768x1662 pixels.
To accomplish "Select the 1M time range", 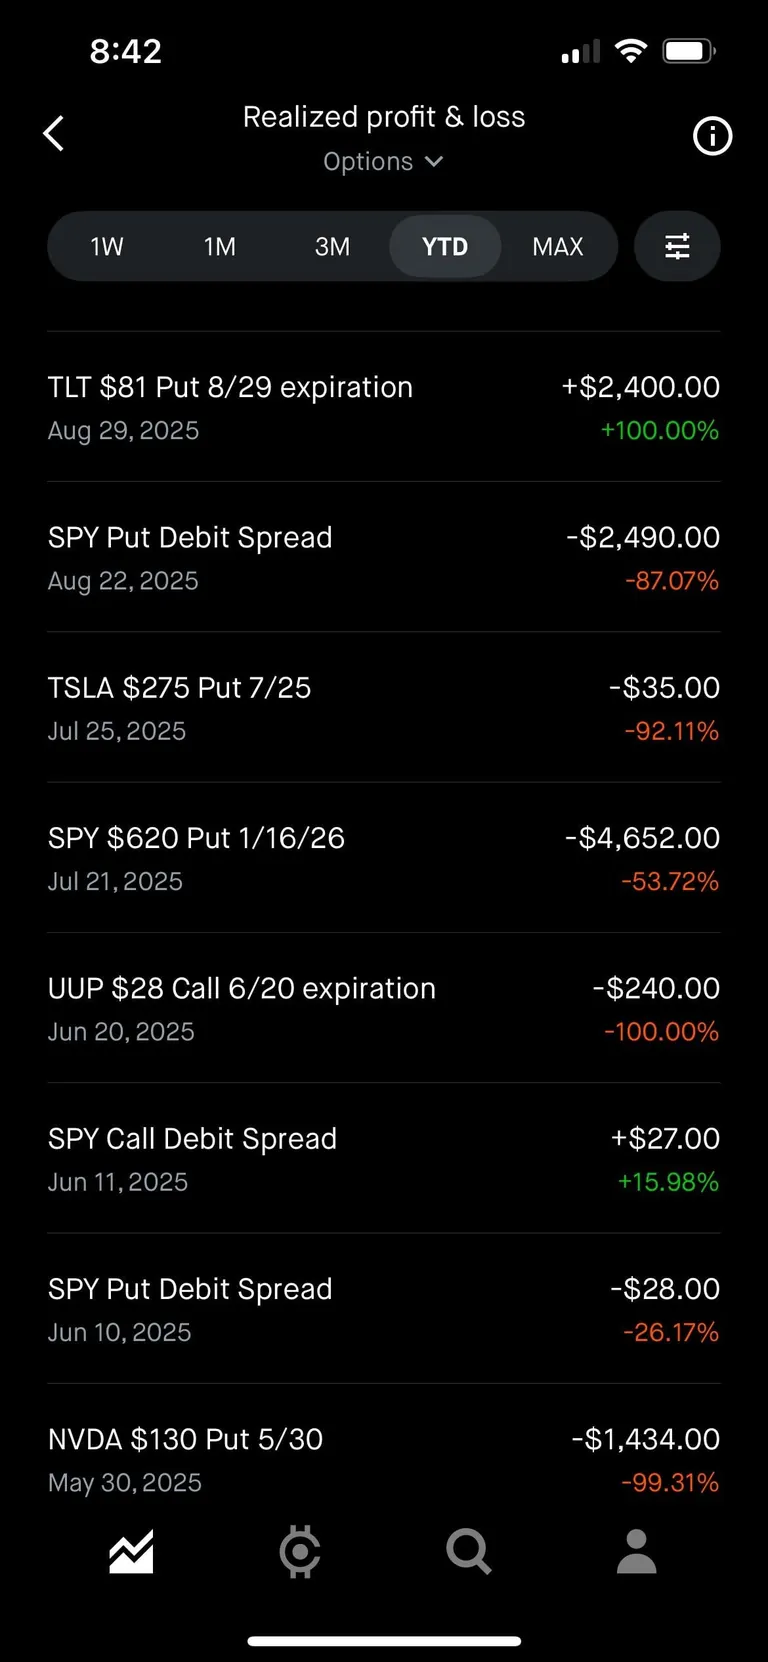I will (220, 246).
